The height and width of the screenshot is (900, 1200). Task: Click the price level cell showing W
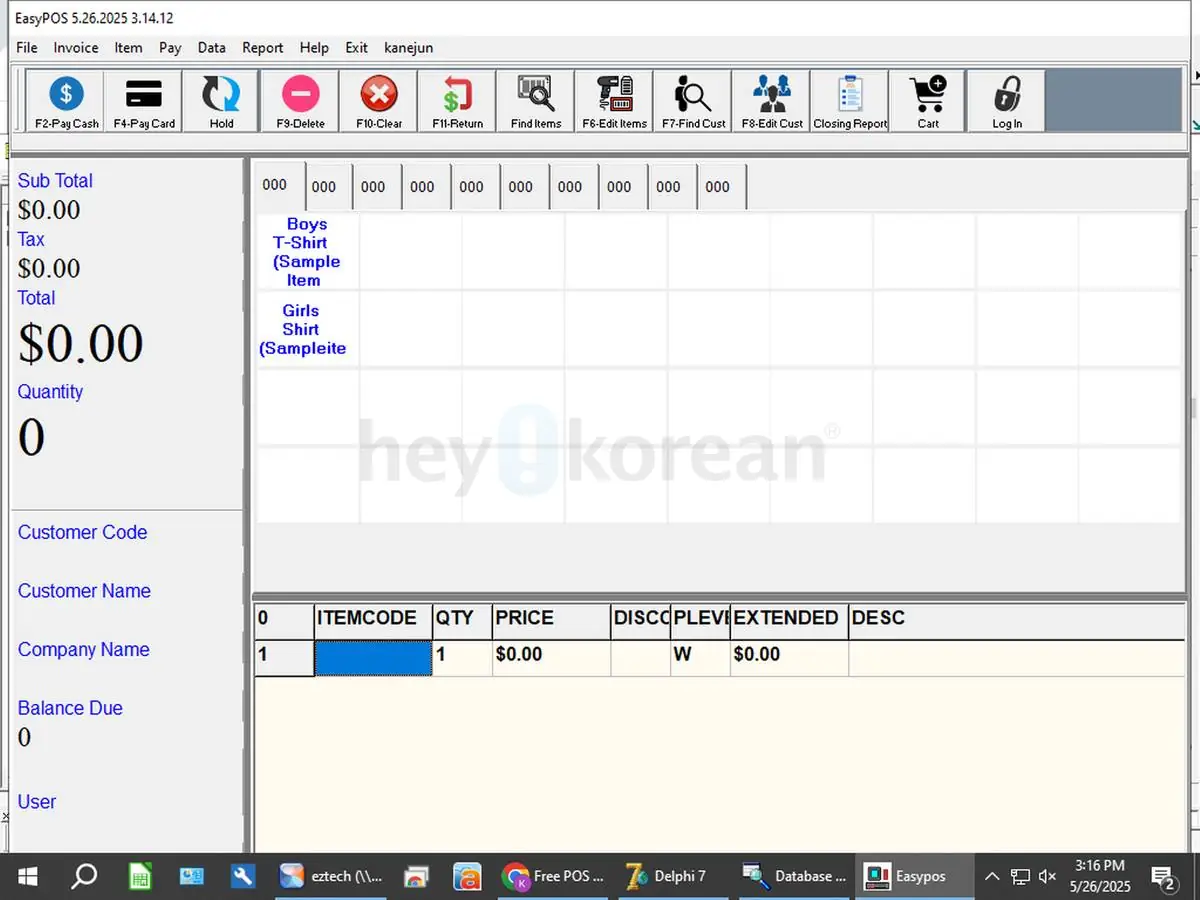[700, 656]
